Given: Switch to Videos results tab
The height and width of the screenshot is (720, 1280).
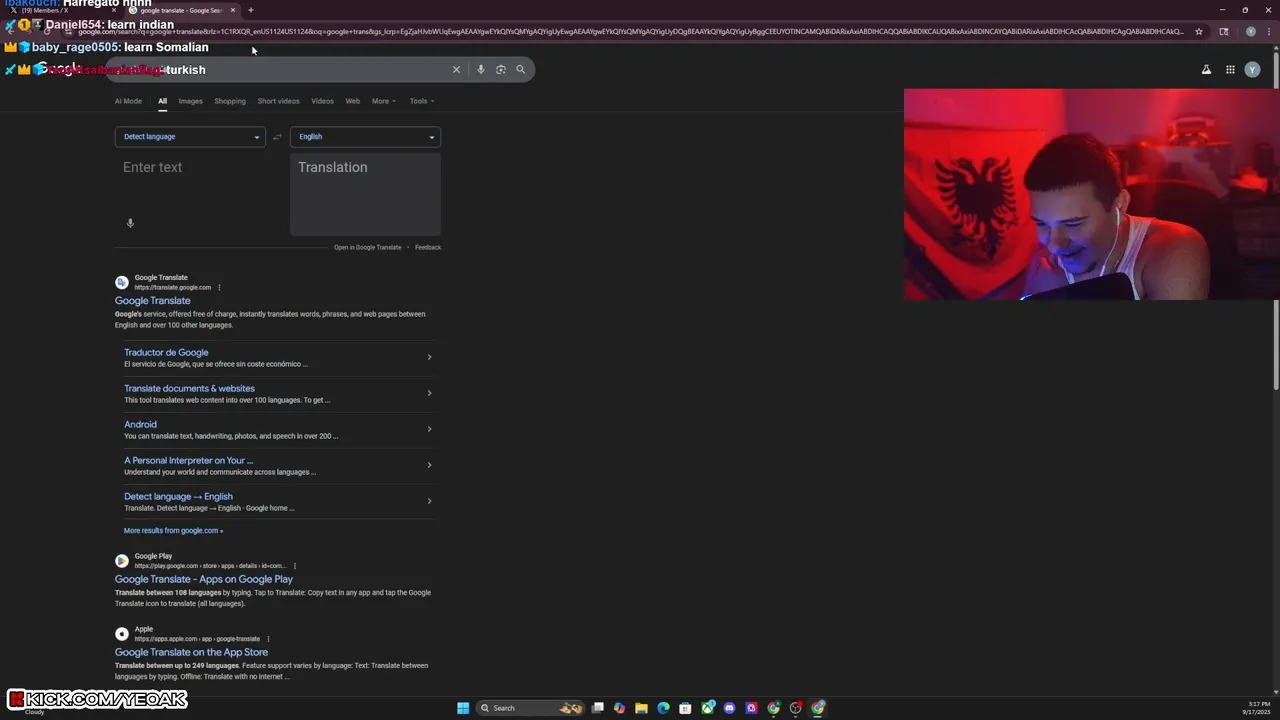Looking at the screenshot, I should point(322,101).
